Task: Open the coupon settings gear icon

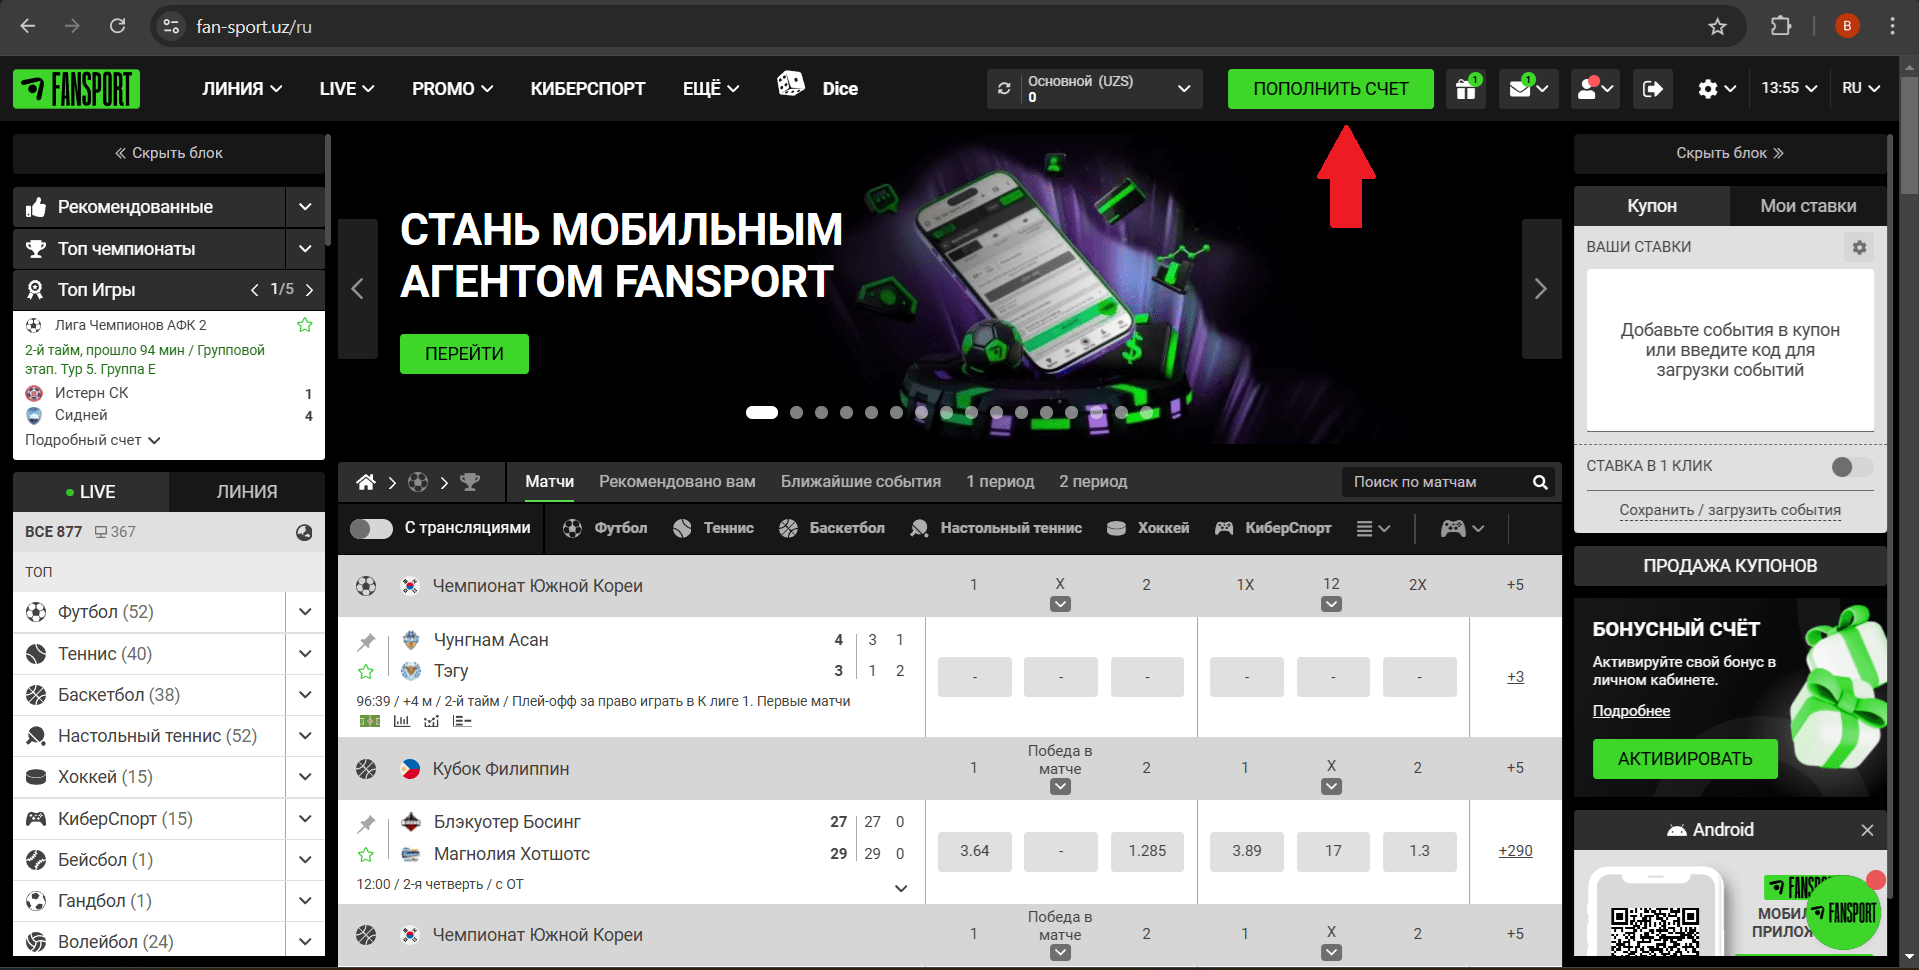Action: tap(1859, 247)
